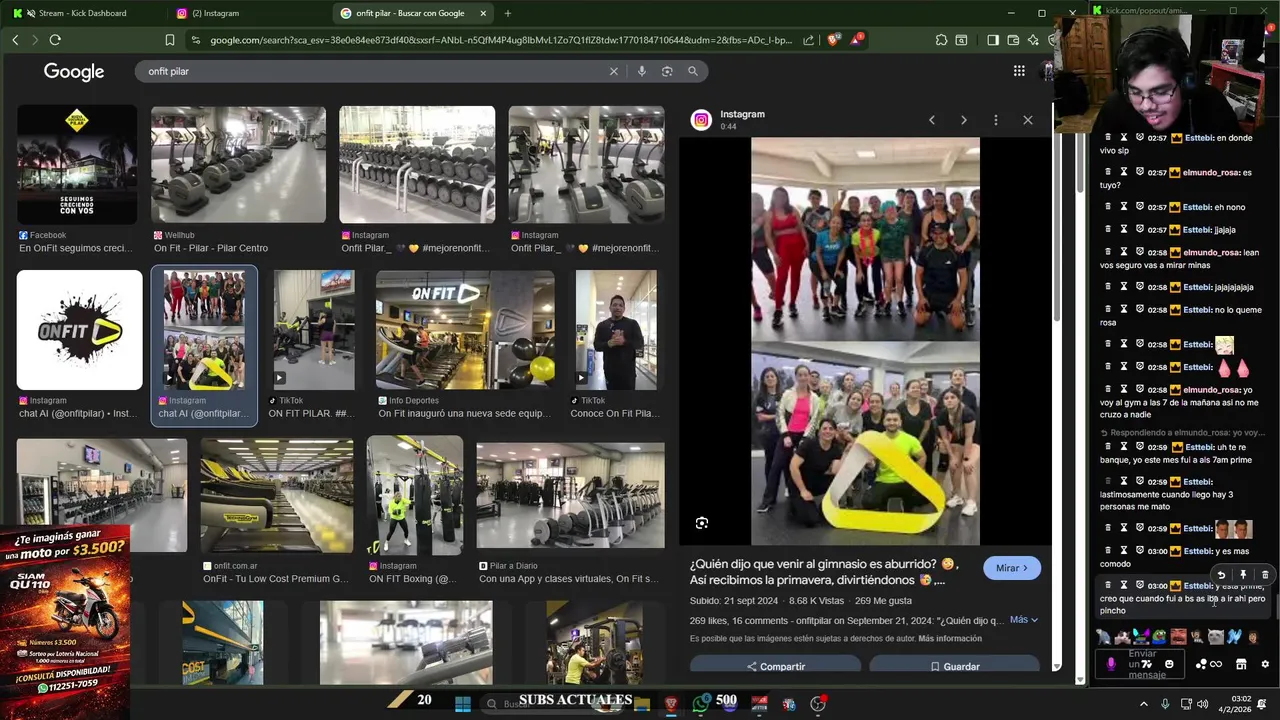
Task: Click the chat microphone icon
Action: [1111, 664]
